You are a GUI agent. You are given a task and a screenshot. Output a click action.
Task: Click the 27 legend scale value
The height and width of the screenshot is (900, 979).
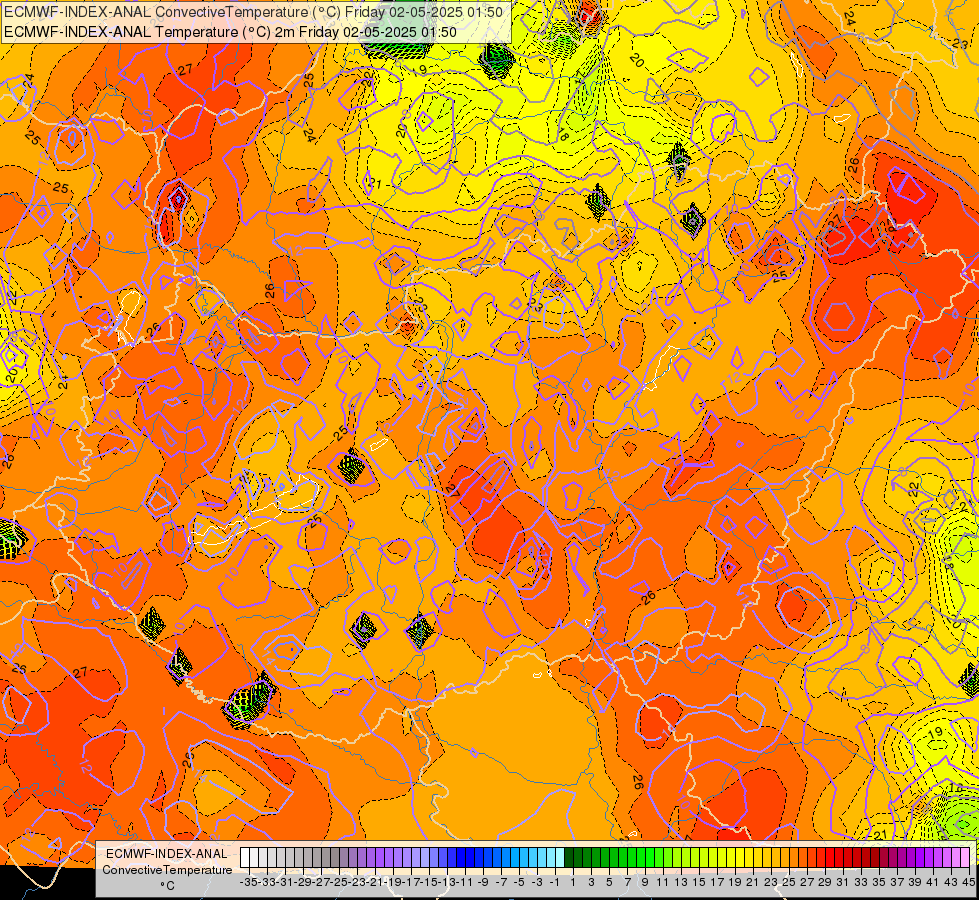pyautogui.click(x=808, y=882)
